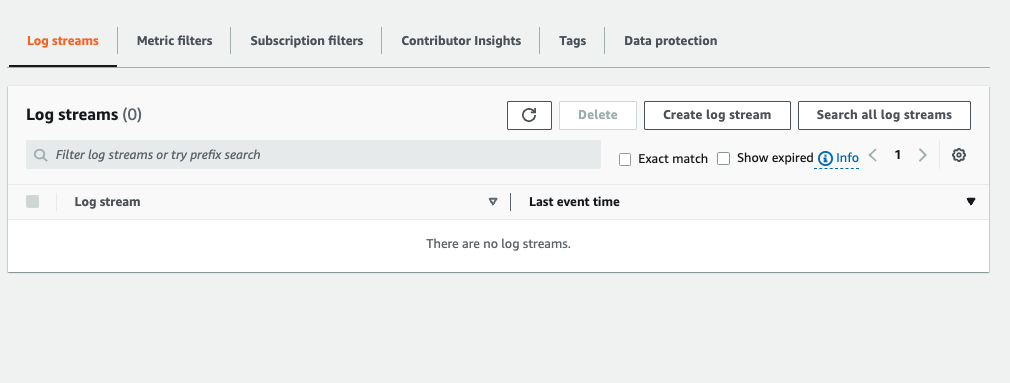Click the Create log stream button
The image size is (1010, 383).
717,115
